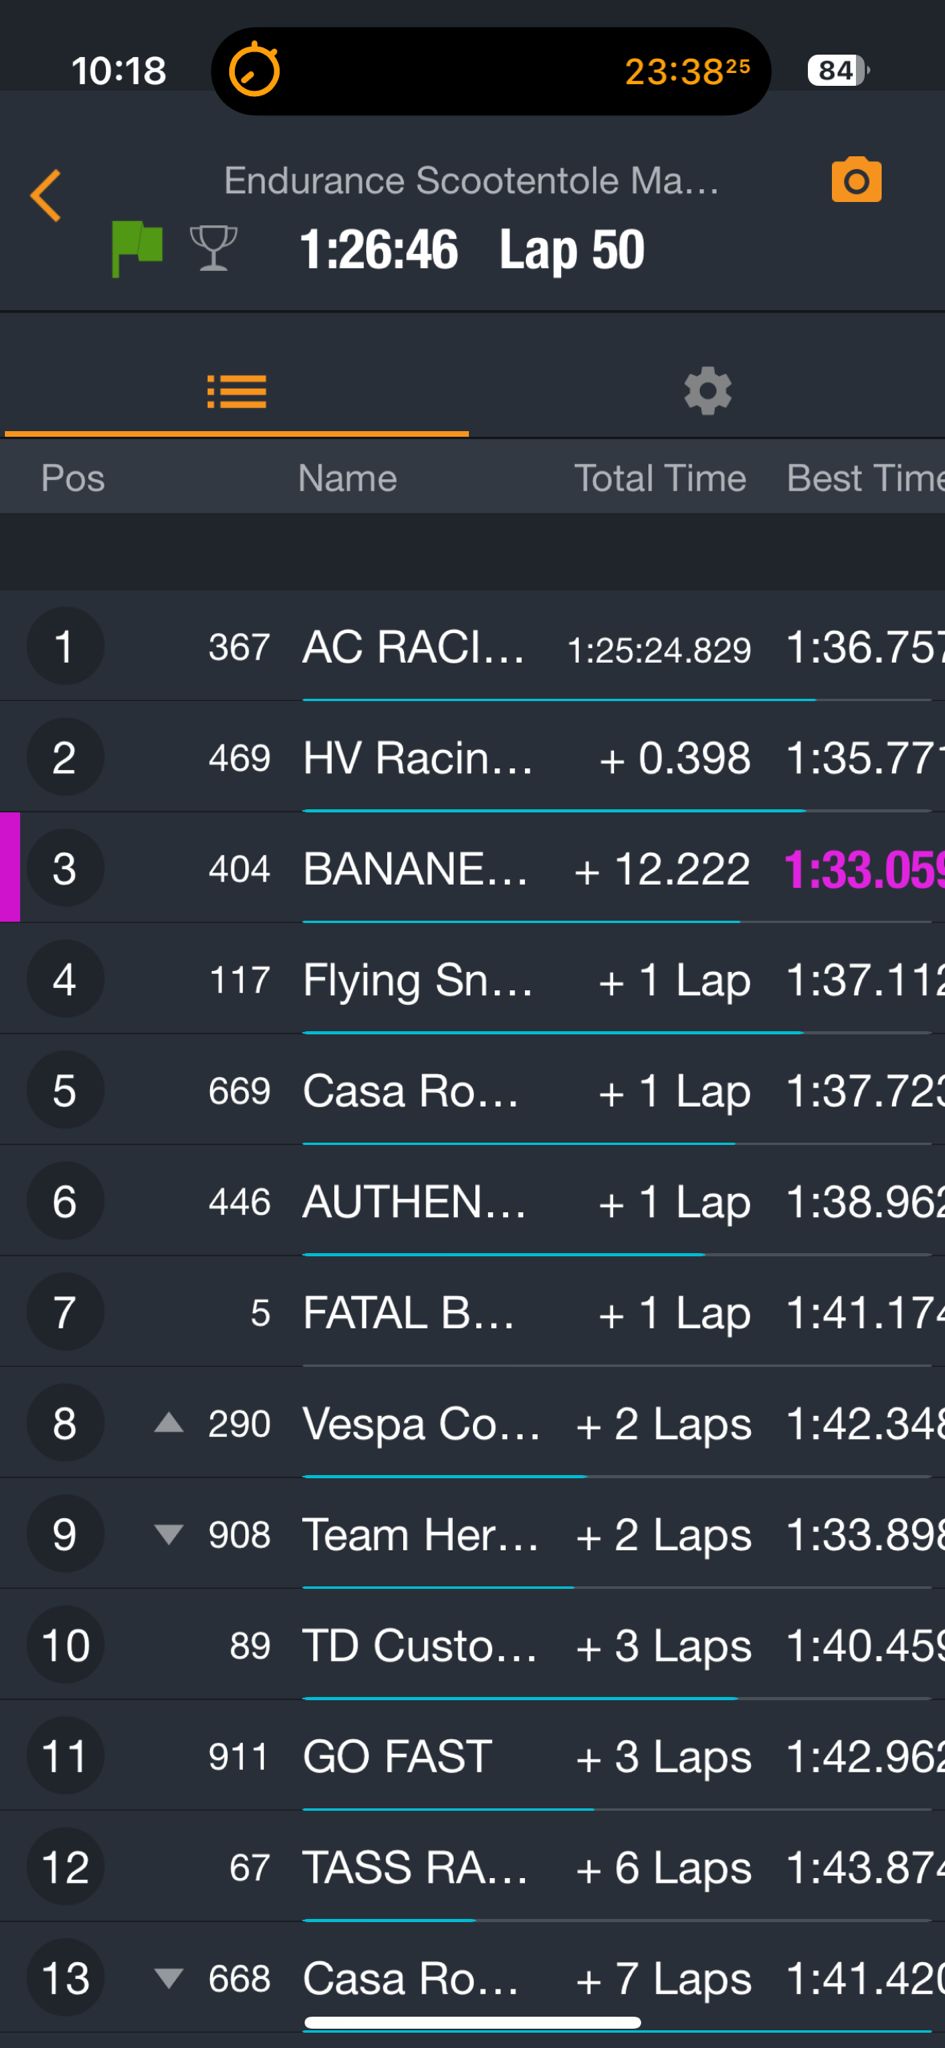The width and height of the screenshot is (945, 2048).
Task: Tap the Pos column header
Action: click(73, 478)
